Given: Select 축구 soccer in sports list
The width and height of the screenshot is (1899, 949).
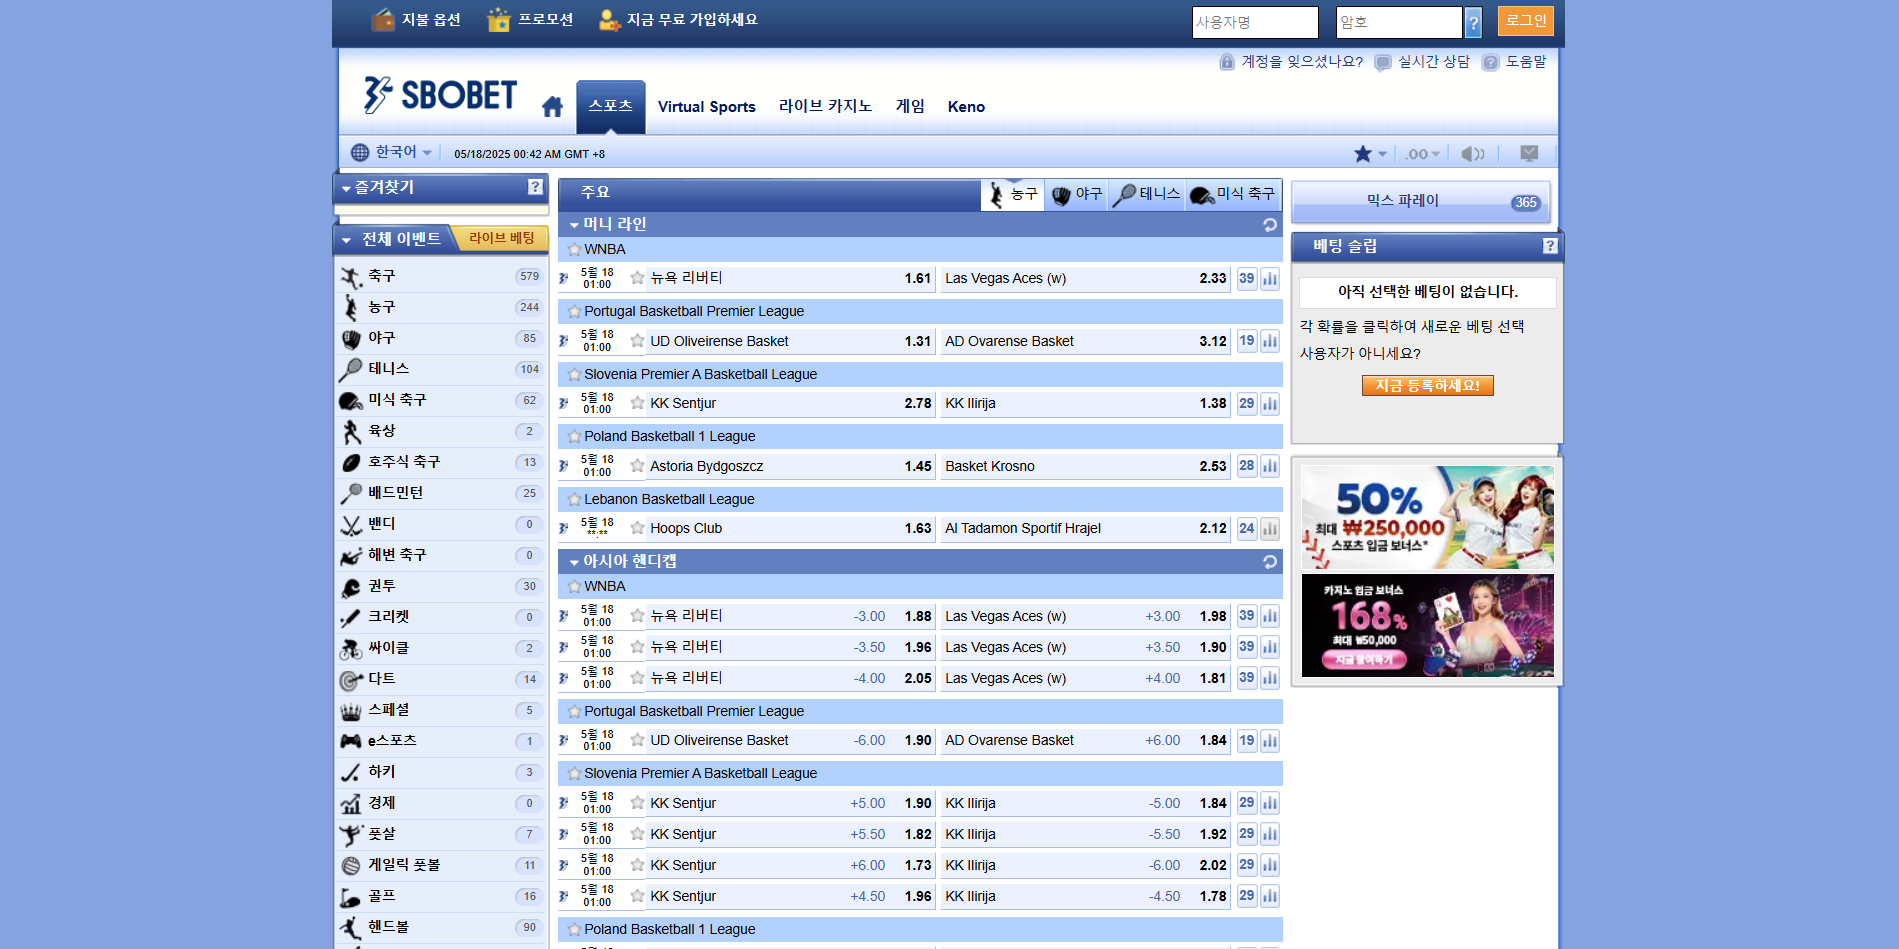Looking at the screenshot, I should (441, 276).
